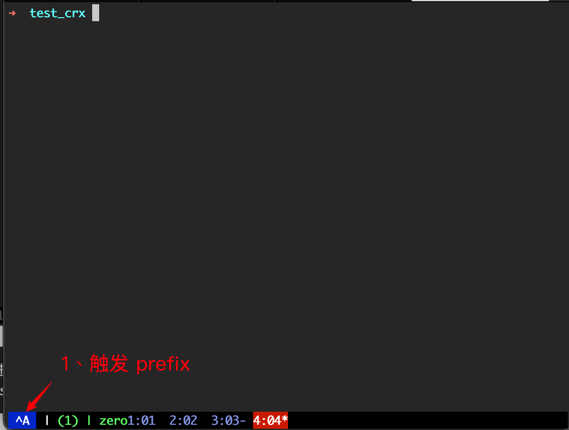569x430 pixels.
Task: Click the test_crx directory name in prompt
Action: point(57,13)
